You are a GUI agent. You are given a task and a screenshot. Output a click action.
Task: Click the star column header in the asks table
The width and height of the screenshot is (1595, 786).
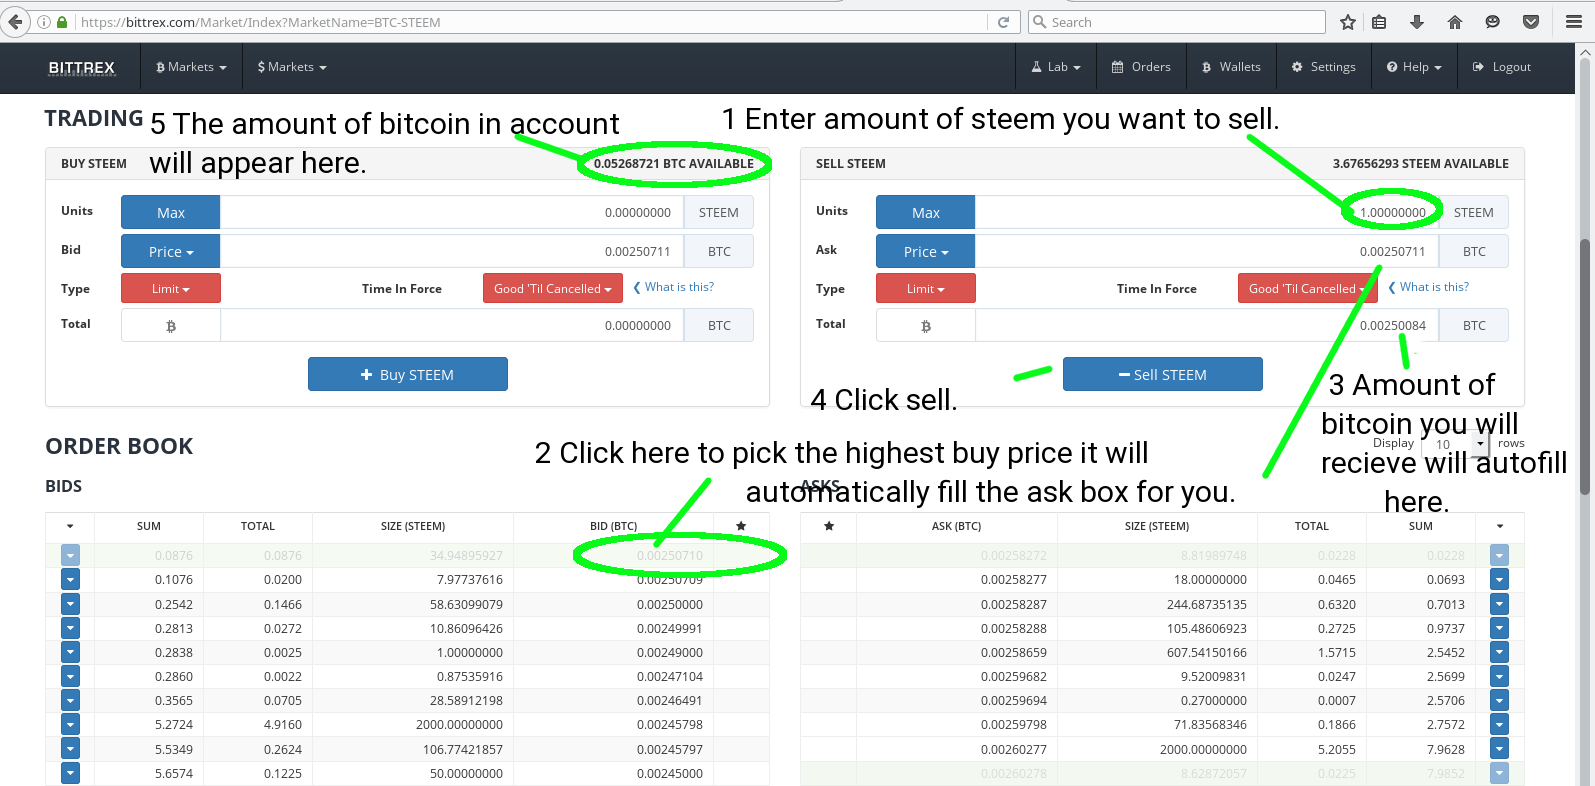click(829, 526)
